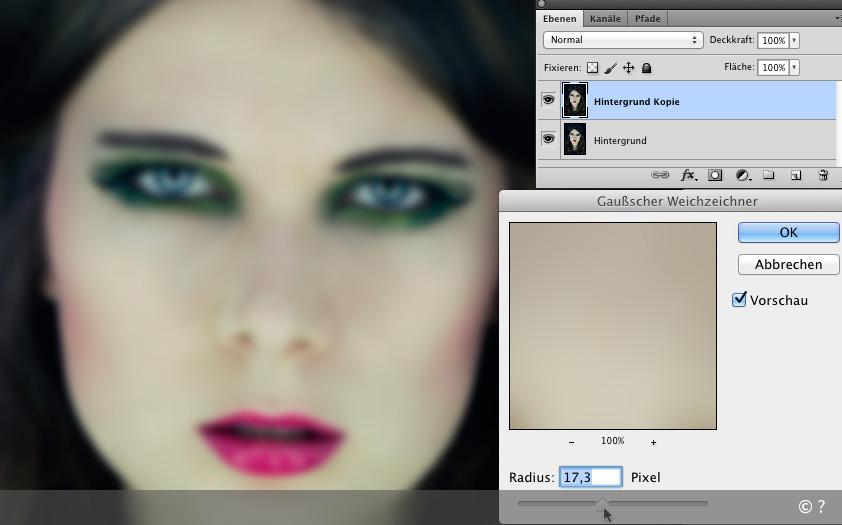Screen dimensions: 842x525
Task: Toggle lock transparent pixels icon
Action: click(x=592, y=68)
